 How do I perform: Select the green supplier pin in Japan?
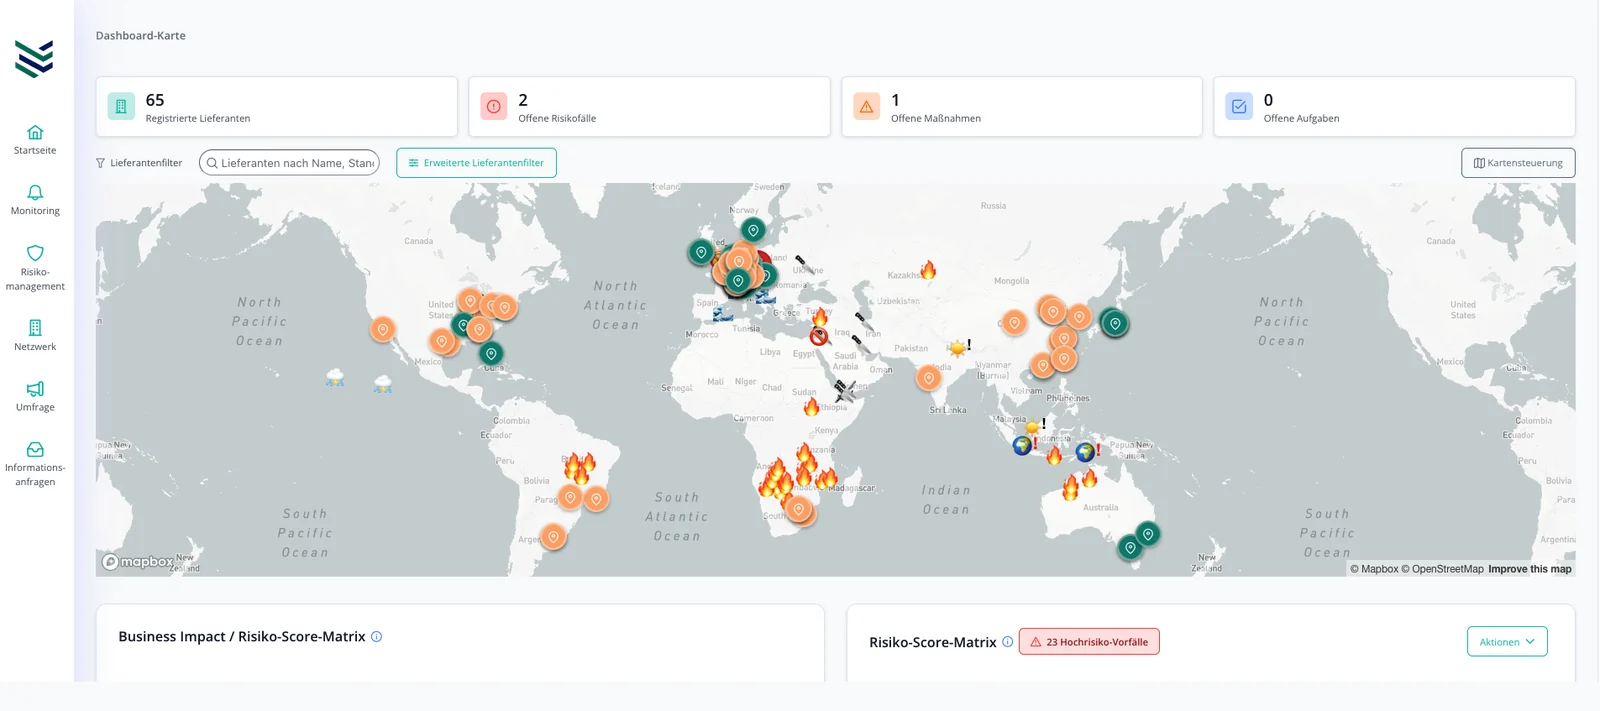[x=1115, y=323]
